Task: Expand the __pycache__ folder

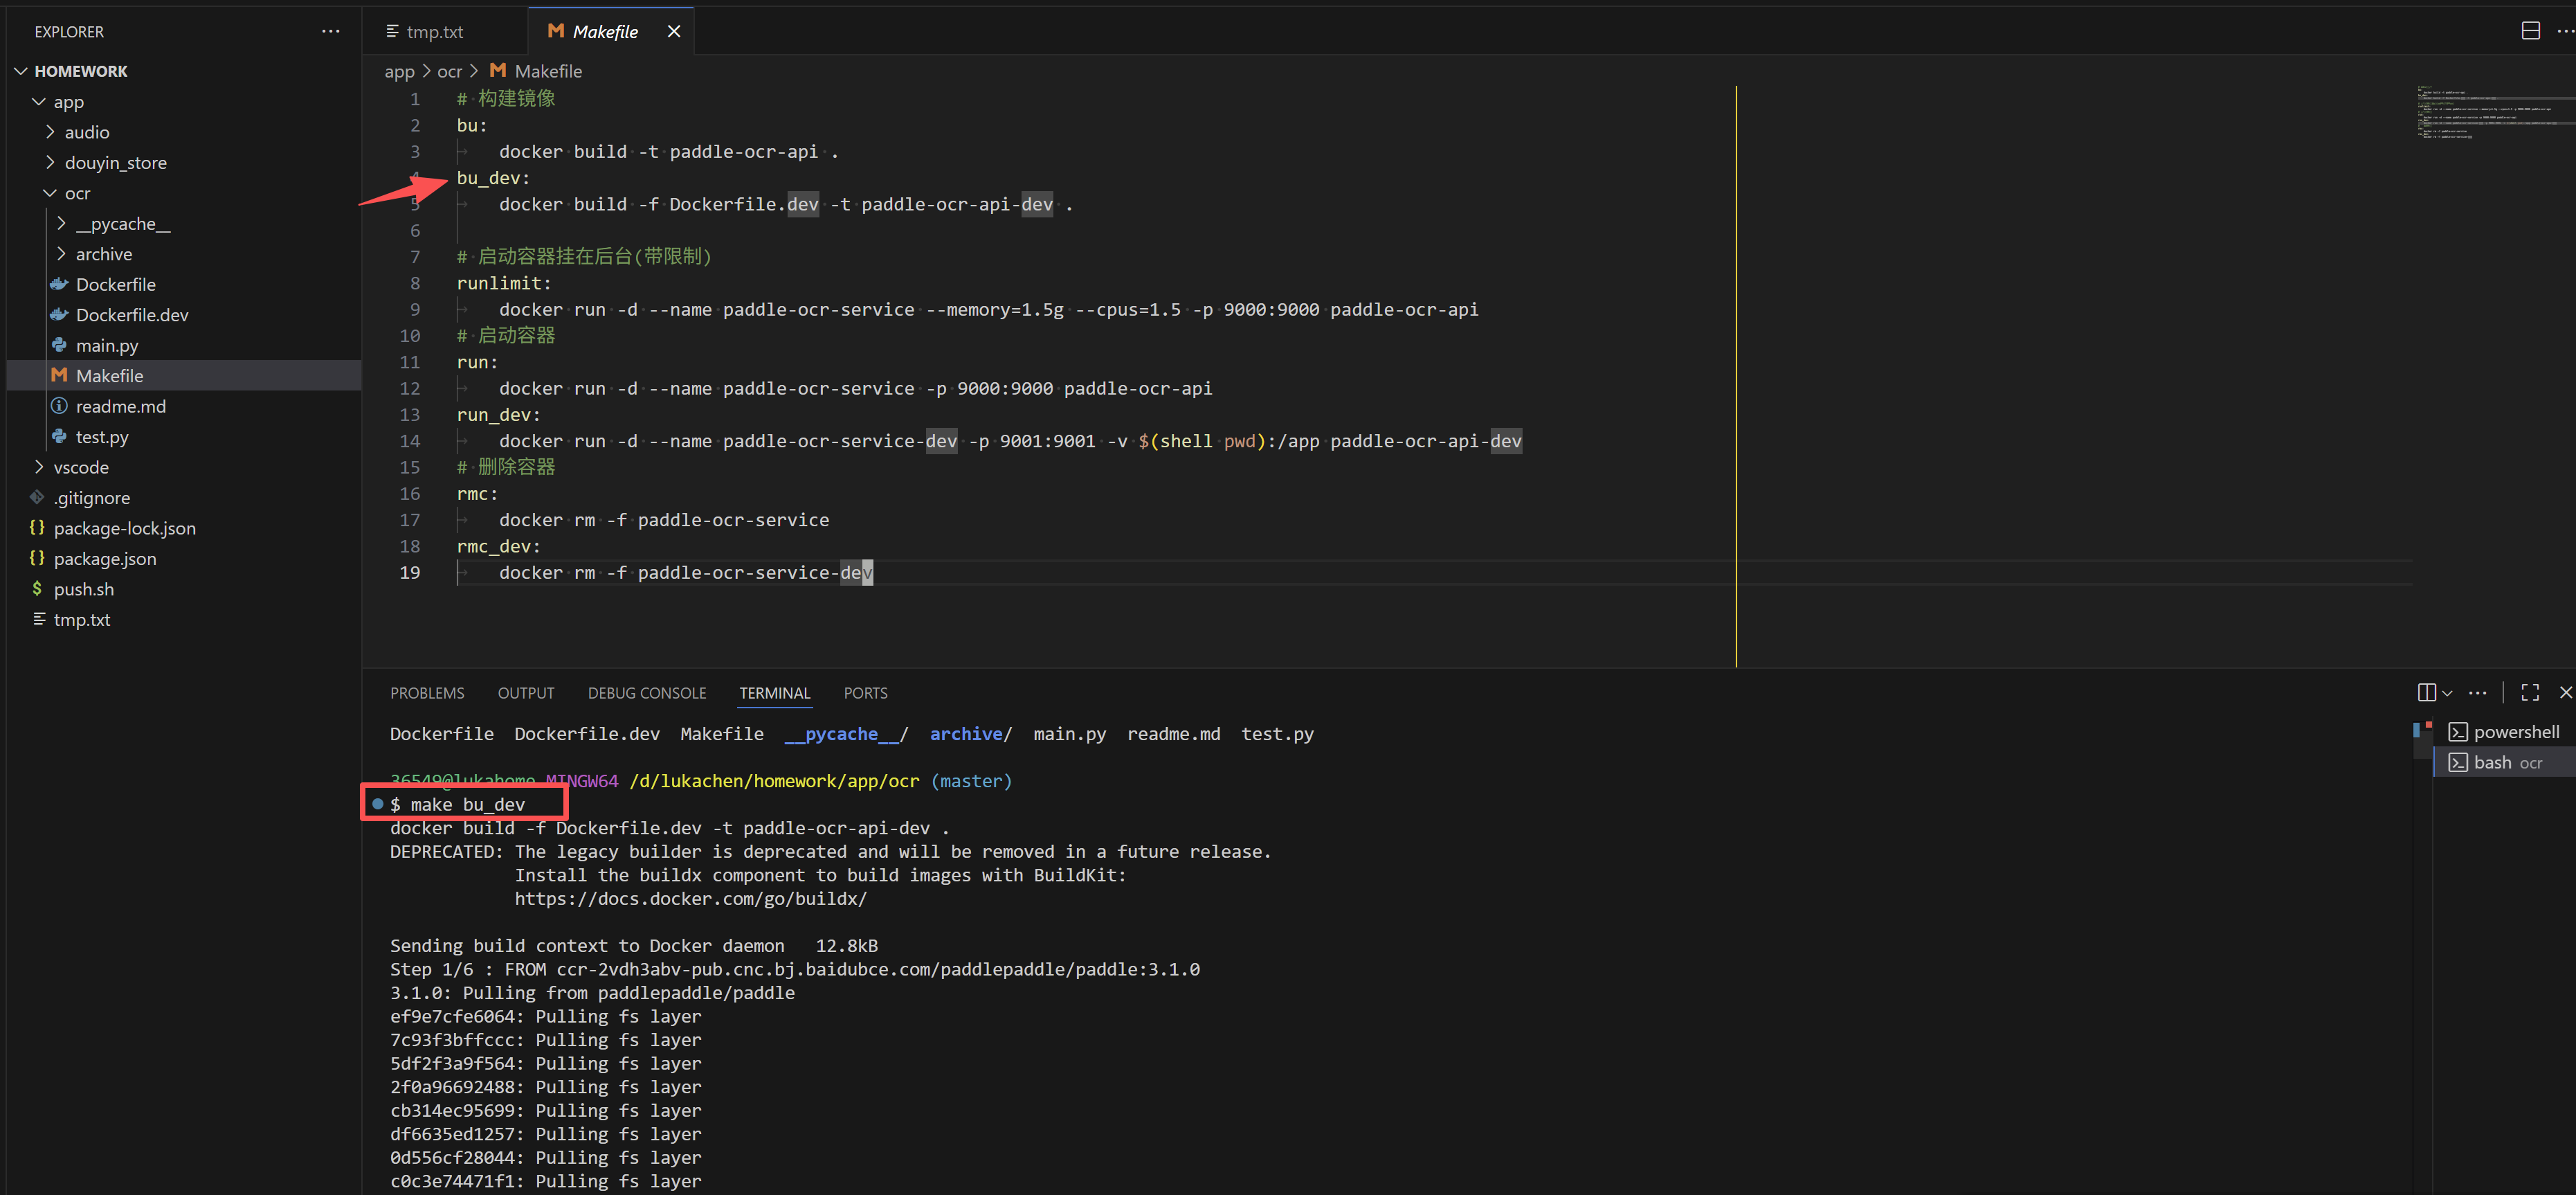Action: (x=61, y=223)
